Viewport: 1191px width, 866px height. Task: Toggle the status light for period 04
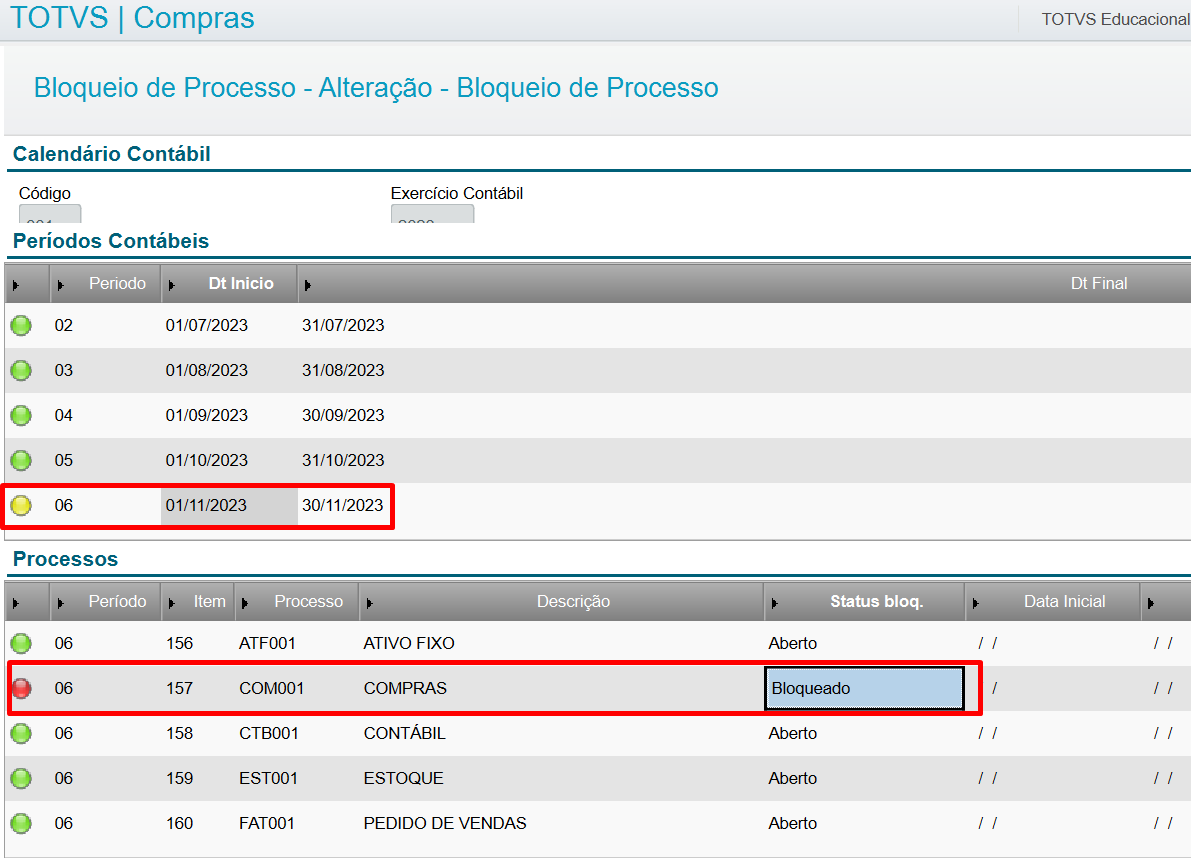pyautogui.click(x=21, y=415)
